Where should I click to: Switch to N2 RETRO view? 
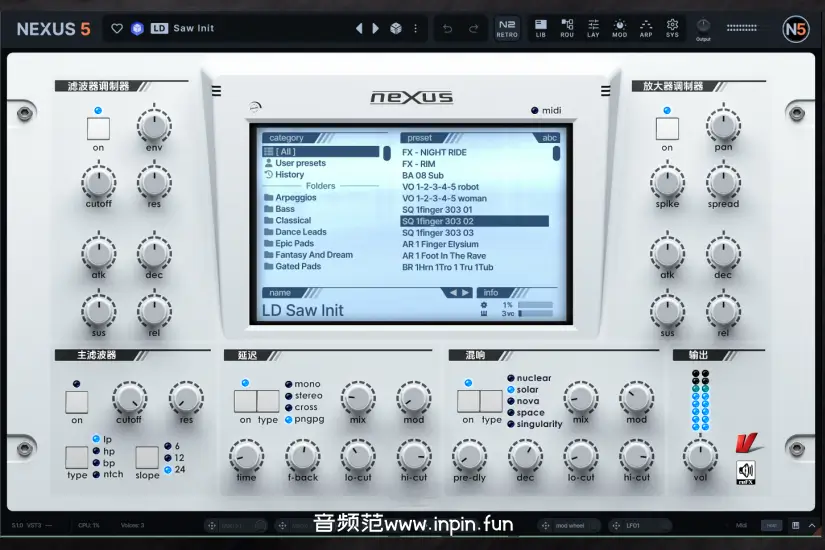pos(507,28)
